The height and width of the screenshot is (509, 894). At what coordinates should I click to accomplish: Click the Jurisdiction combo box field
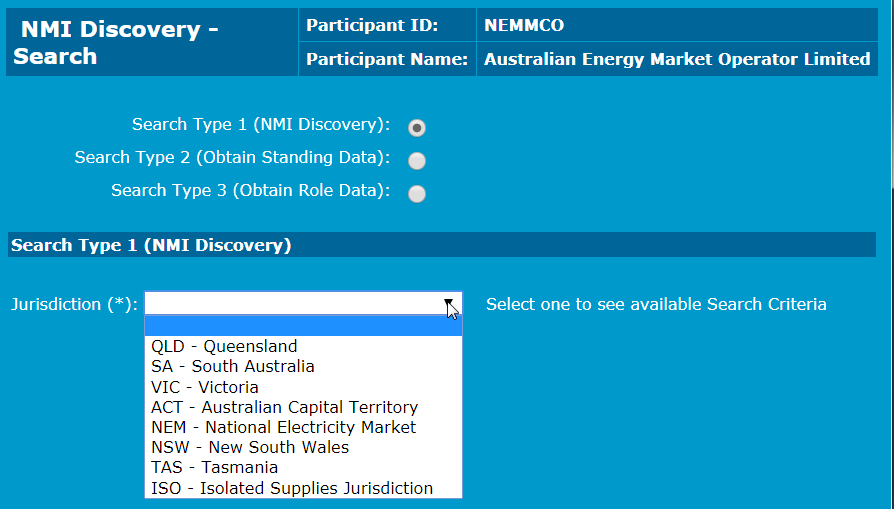[x=303, y=303]
